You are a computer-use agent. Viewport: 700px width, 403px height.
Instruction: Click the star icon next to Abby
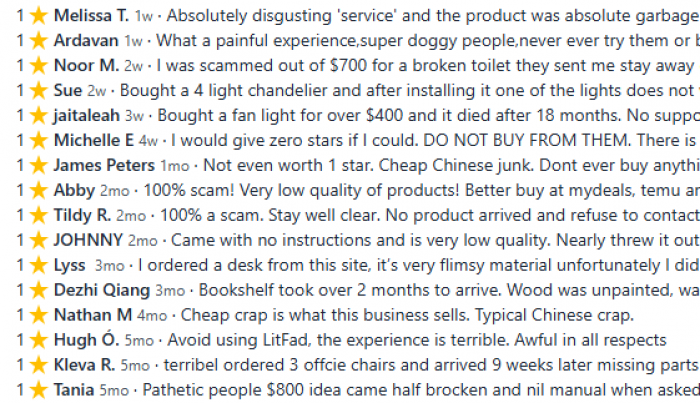click(39, 191)
